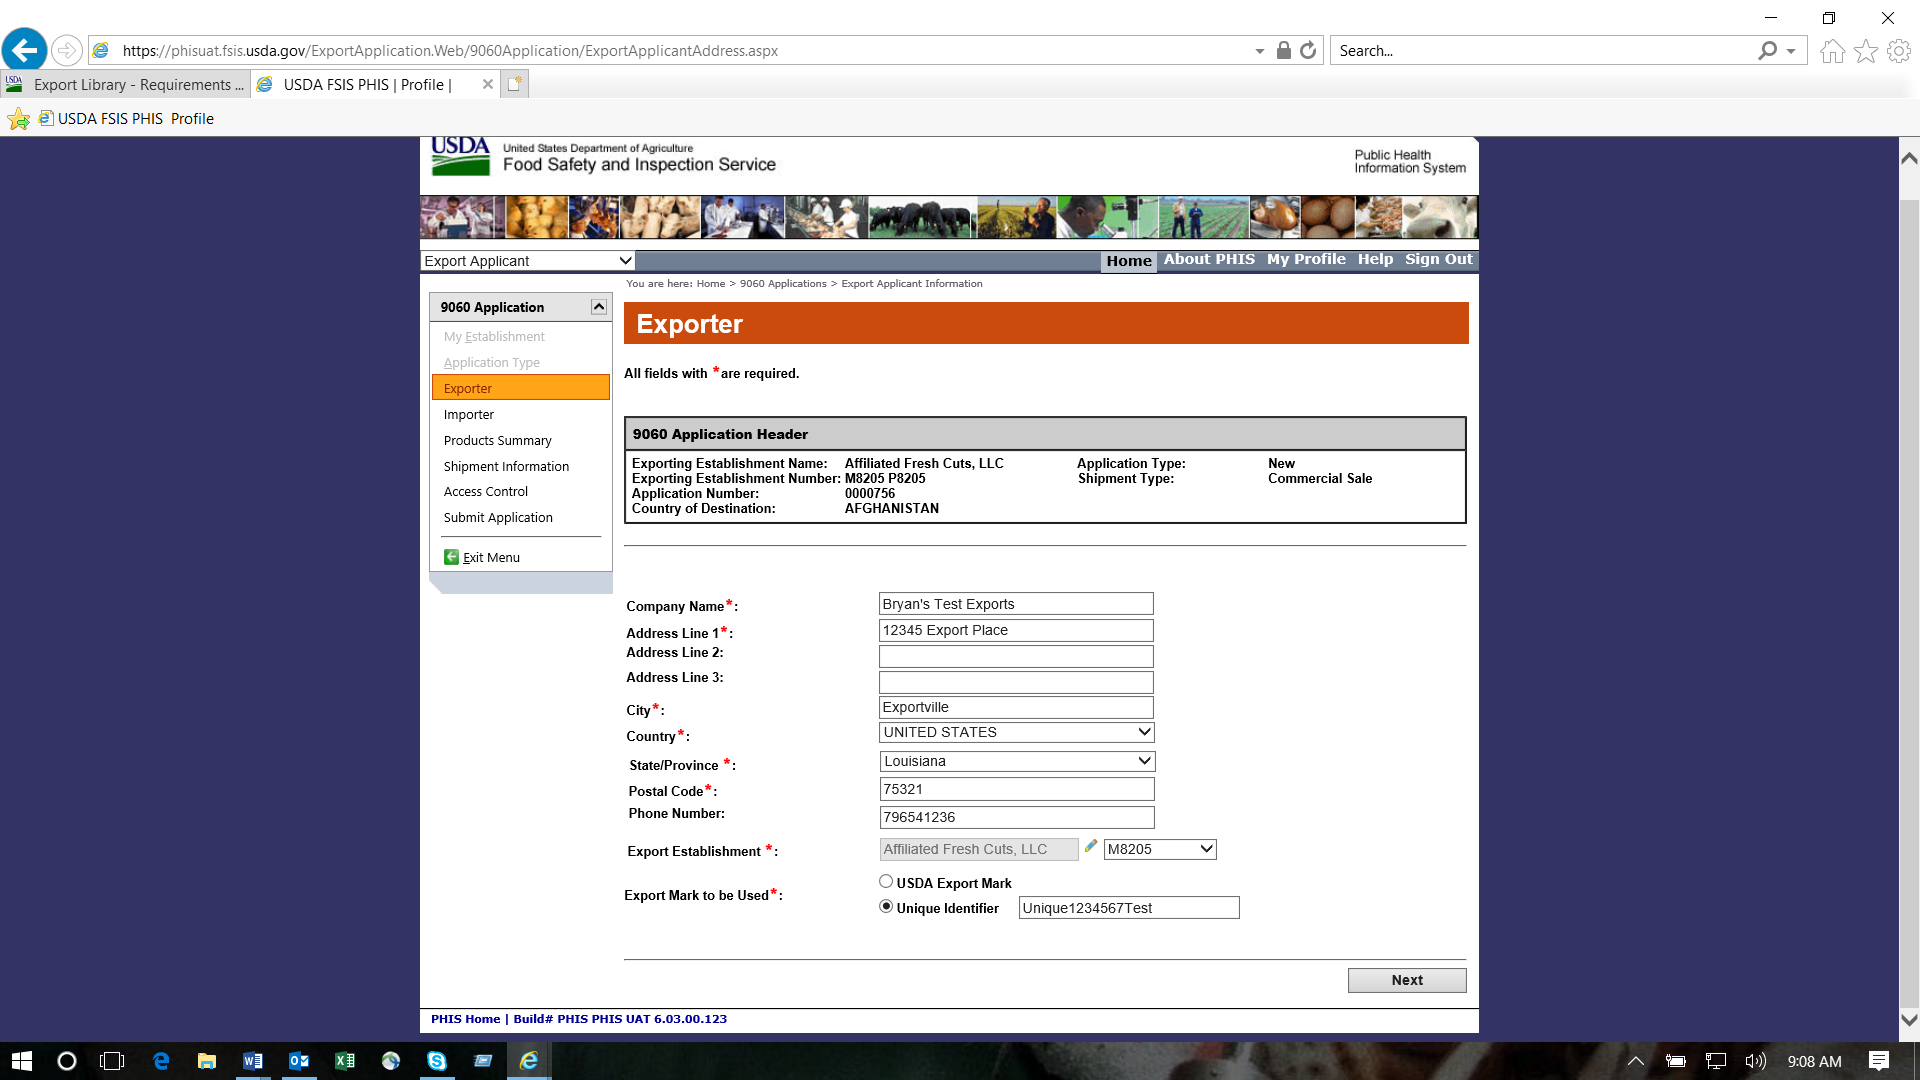This screenshot has width=1920, height=1080.
Task: Select the USDA Export Mark radio button
Action: (x=886, y=881)
